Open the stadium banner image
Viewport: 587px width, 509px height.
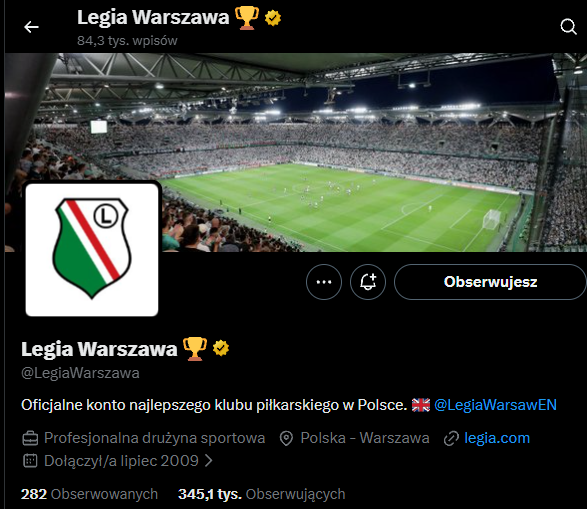coord(296,152)
